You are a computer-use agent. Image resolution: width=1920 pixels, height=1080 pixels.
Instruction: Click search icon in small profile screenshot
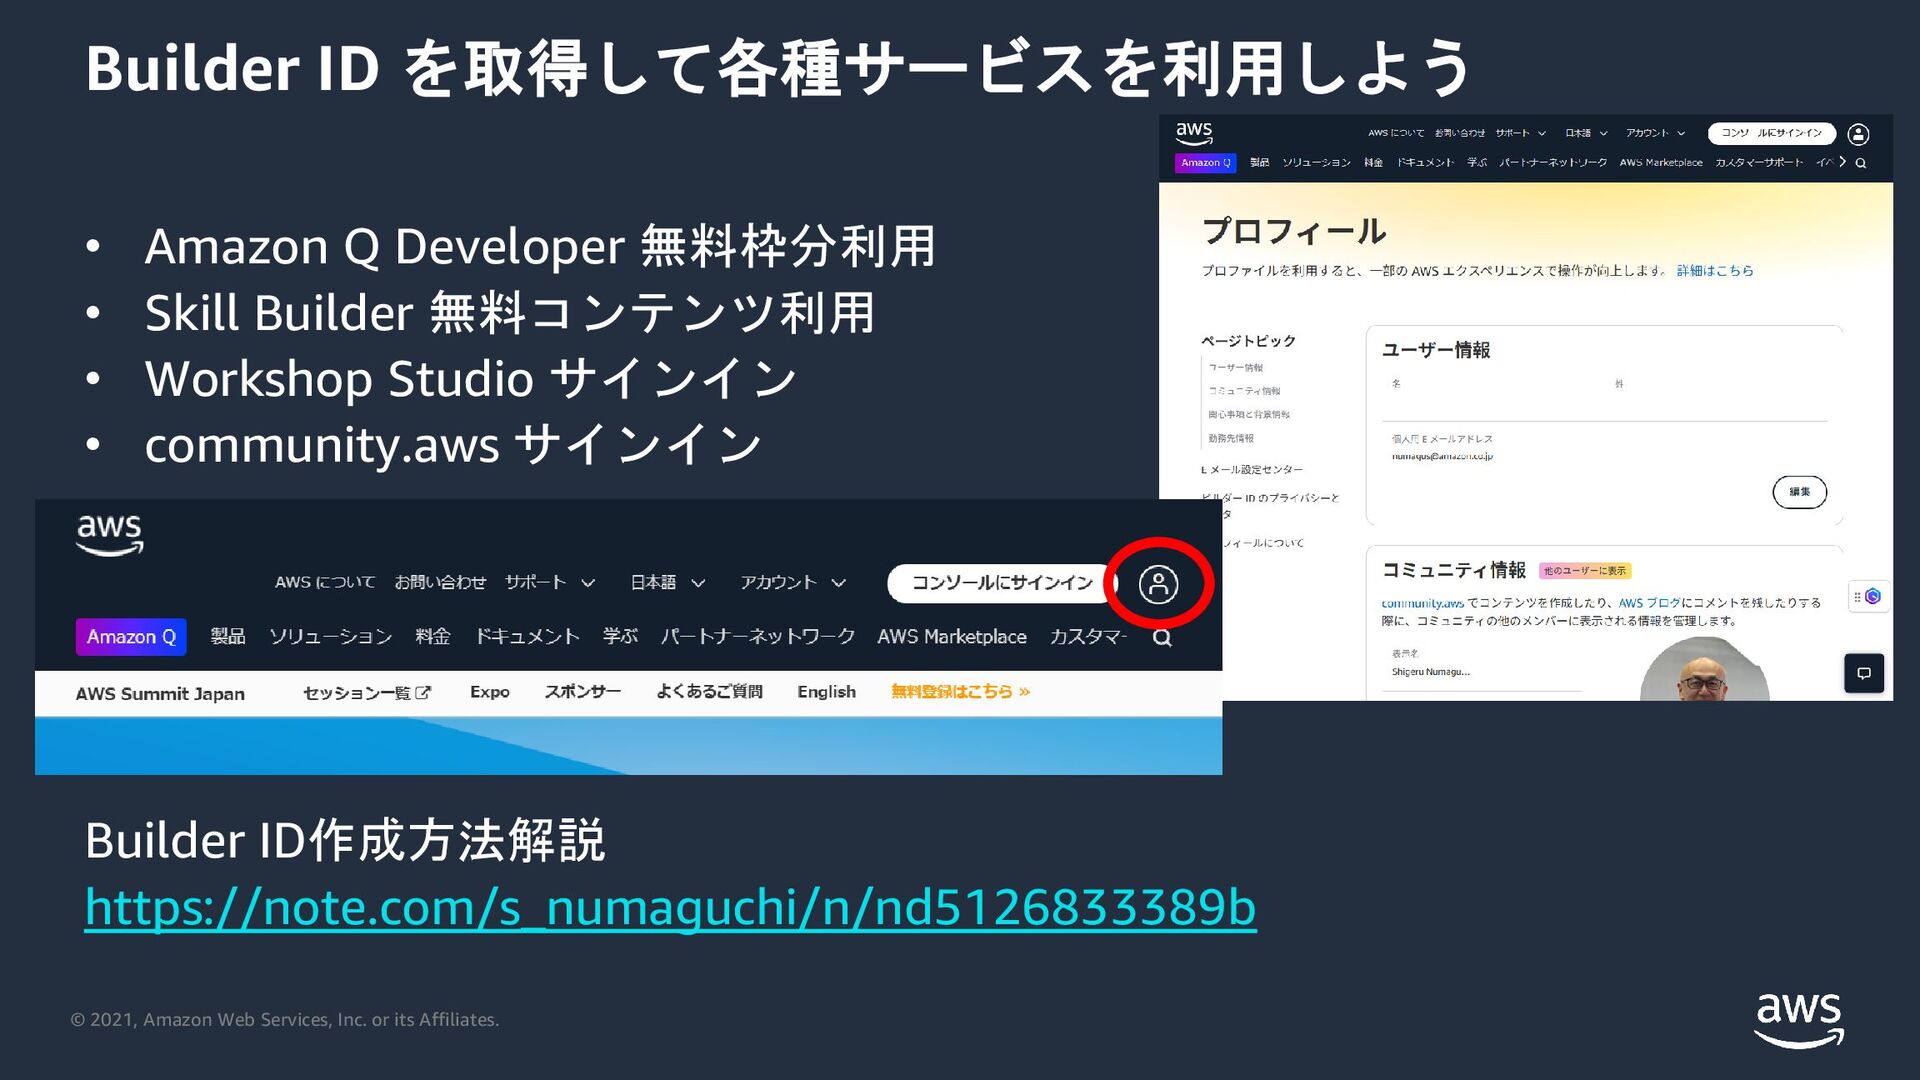[1861, 163]
